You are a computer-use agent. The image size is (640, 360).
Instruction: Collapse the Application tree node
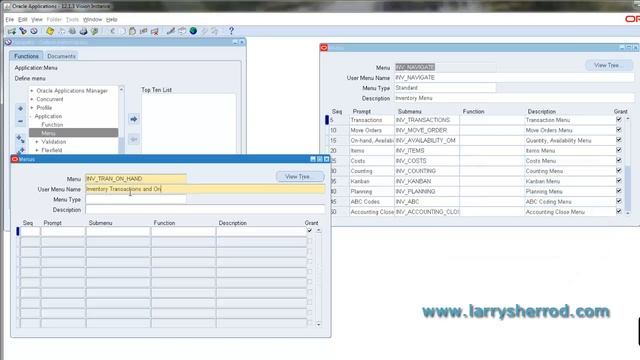click(31, 116)
